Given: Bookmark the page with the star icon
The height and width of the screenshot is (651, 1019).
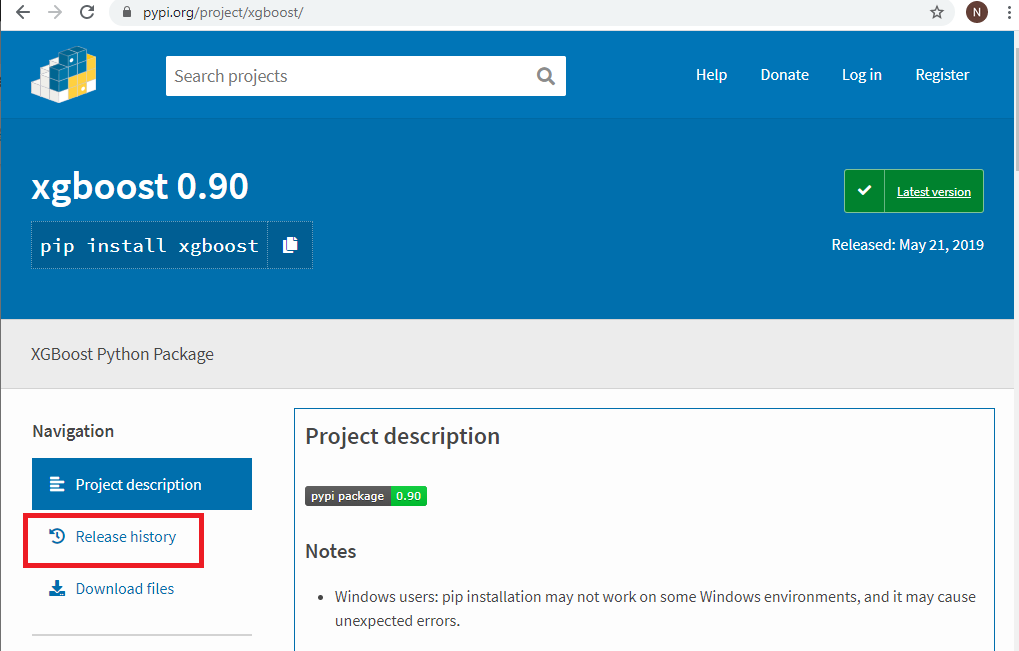Looking at the screenshot, I should 937,13.
